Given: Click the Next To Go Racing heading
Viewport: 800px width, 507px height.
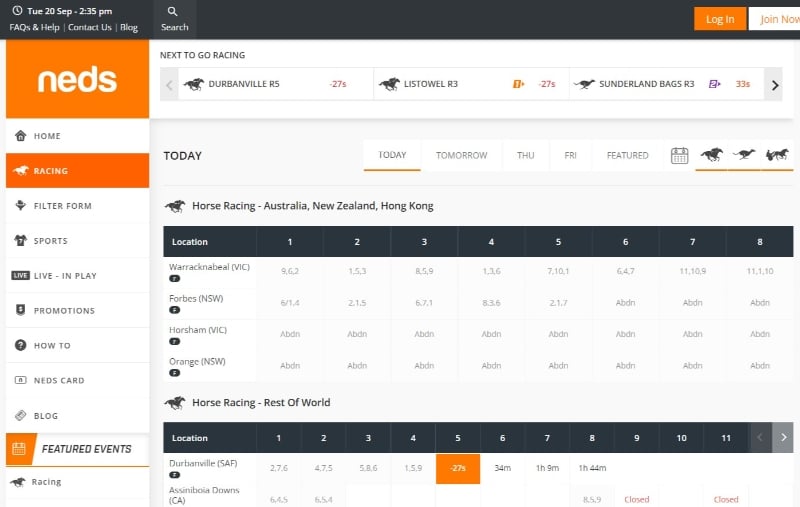Looking at the screenshot, I should (203, 55).
